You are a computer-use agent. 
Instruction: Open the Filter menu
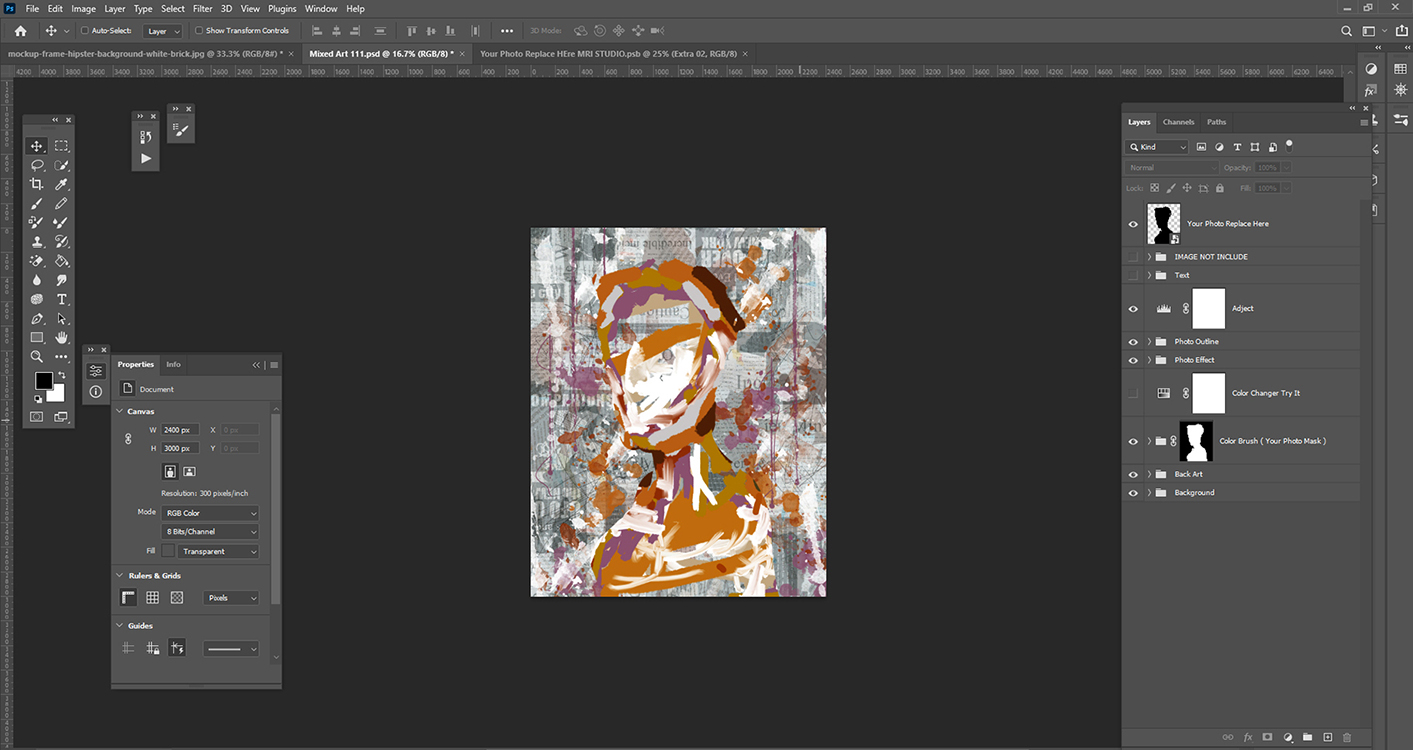(203, 9)
